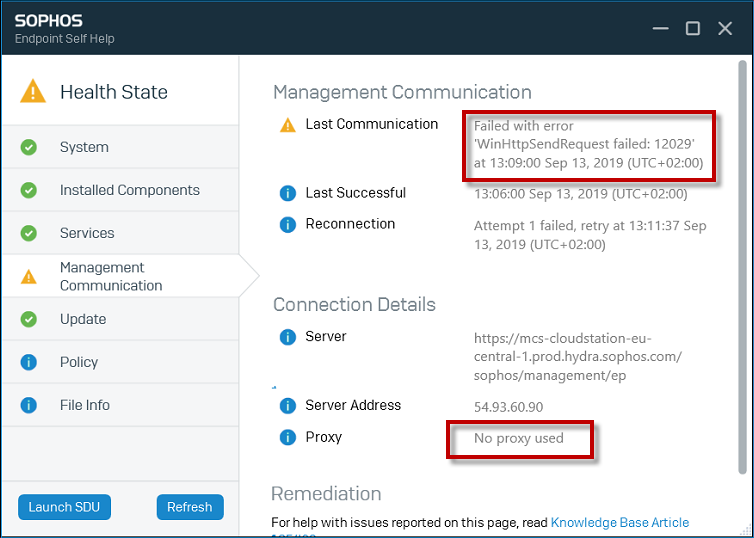Click the server address 54.93.60.90
The width and height of the screenshot is (754, 538).
point(508,407)
